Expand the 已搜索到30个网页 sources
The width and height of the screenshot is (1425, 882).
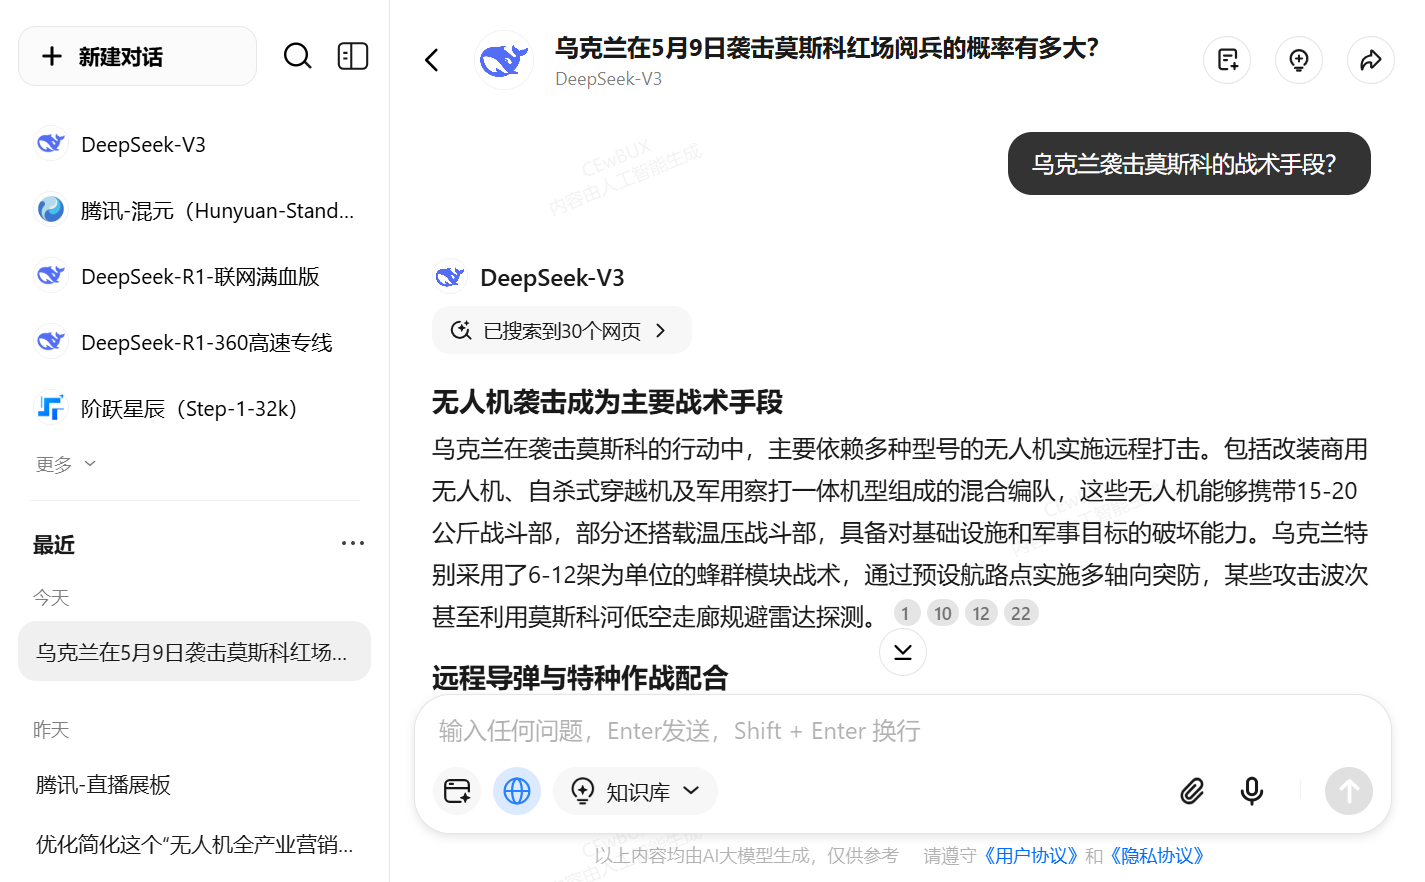tap(561, 331)
